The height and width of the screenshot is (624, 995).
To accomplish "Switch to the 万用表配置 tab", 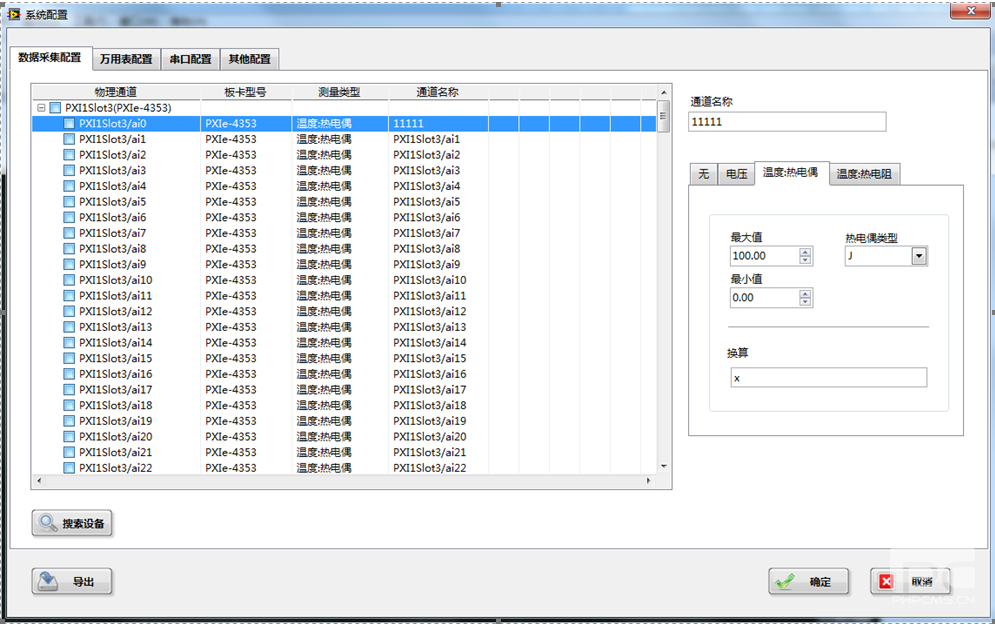I will pyautogui.click(x=126, y=59).
